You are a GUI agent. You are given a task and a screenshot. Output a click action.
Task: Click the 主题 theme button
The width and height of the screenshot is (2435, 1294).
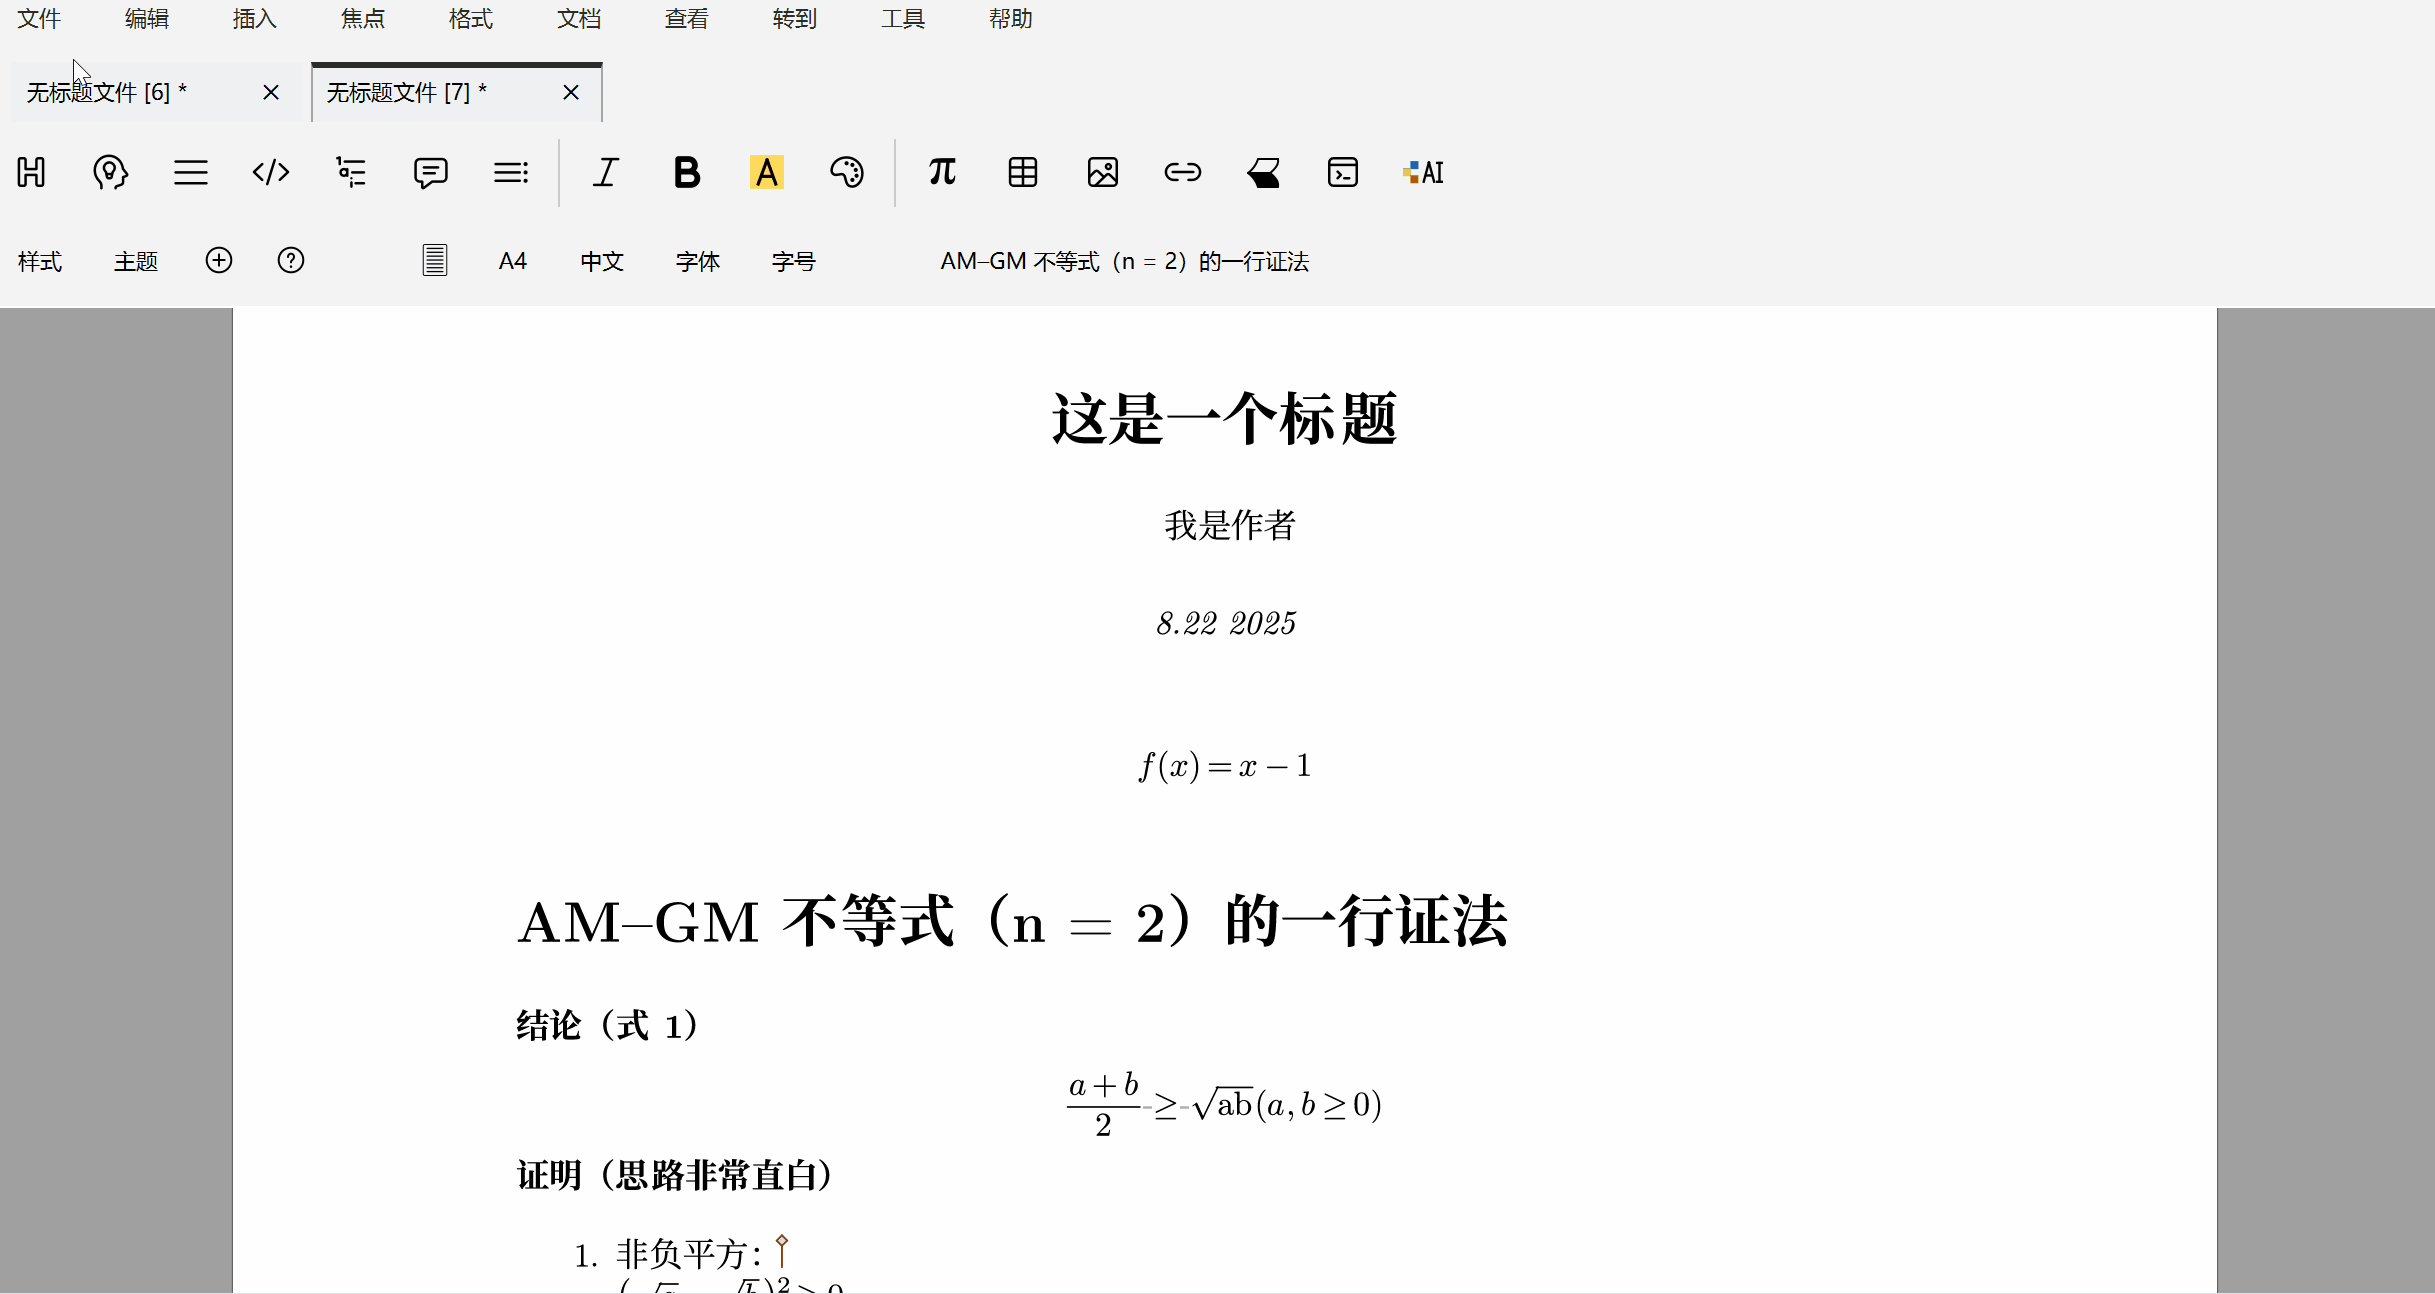136,261
